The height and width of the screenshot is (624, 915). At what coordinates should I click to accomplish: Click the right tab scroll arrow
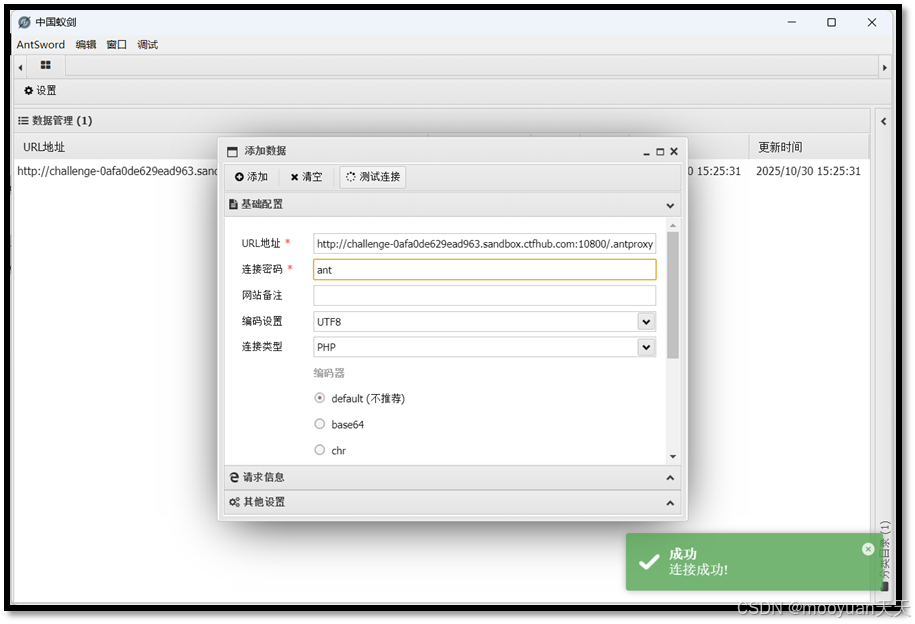[885, 68]
